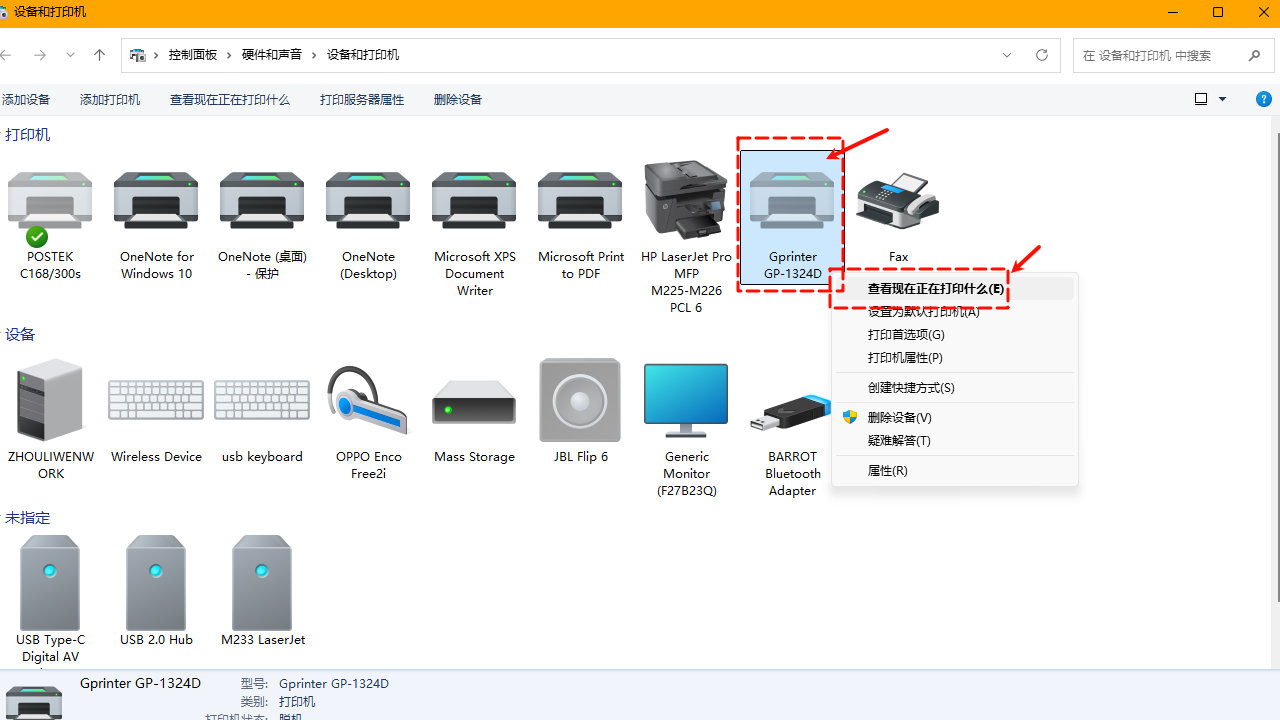This screenshot has width=1280, height=720.
Task: Choose 查看现在正在打印什么(E) in context menu
Action: click(x=954, y=288)
